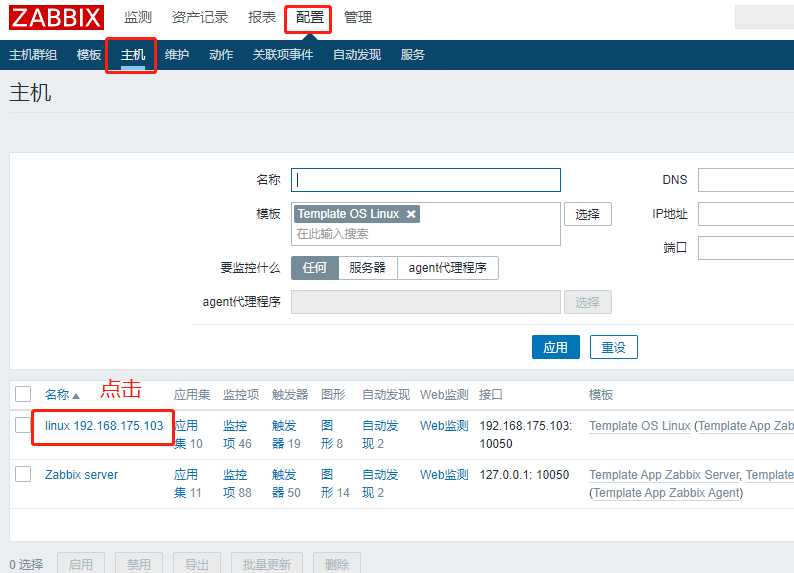Click 选择 button beside template field
794x573 pixels.
[588, 214]
